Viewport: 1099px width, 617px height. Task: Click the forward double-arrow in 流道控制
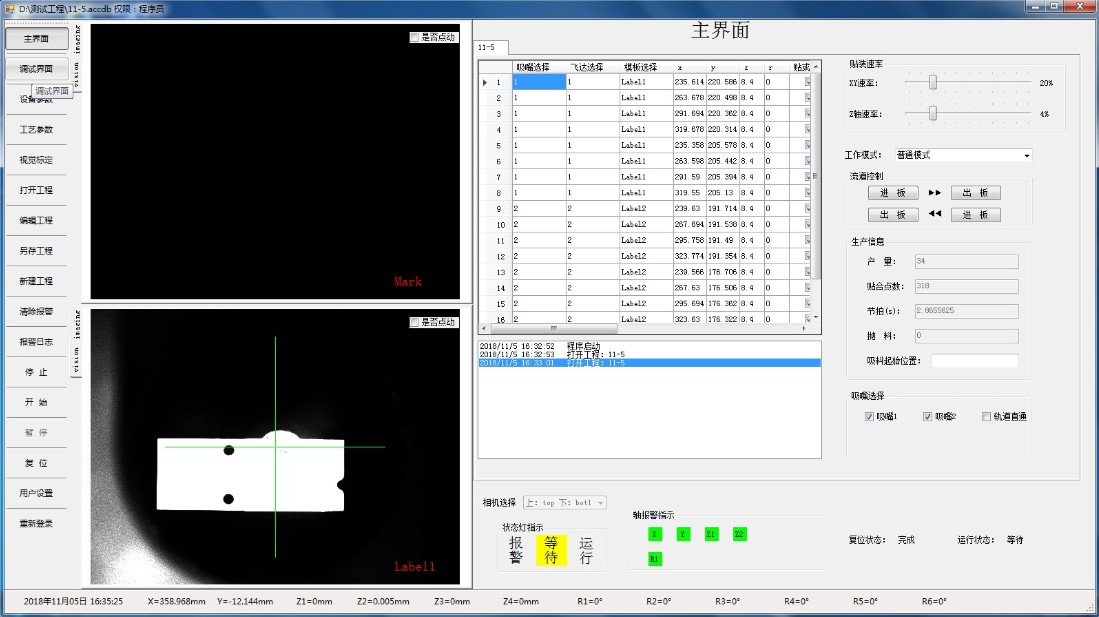tap(935, 192)
